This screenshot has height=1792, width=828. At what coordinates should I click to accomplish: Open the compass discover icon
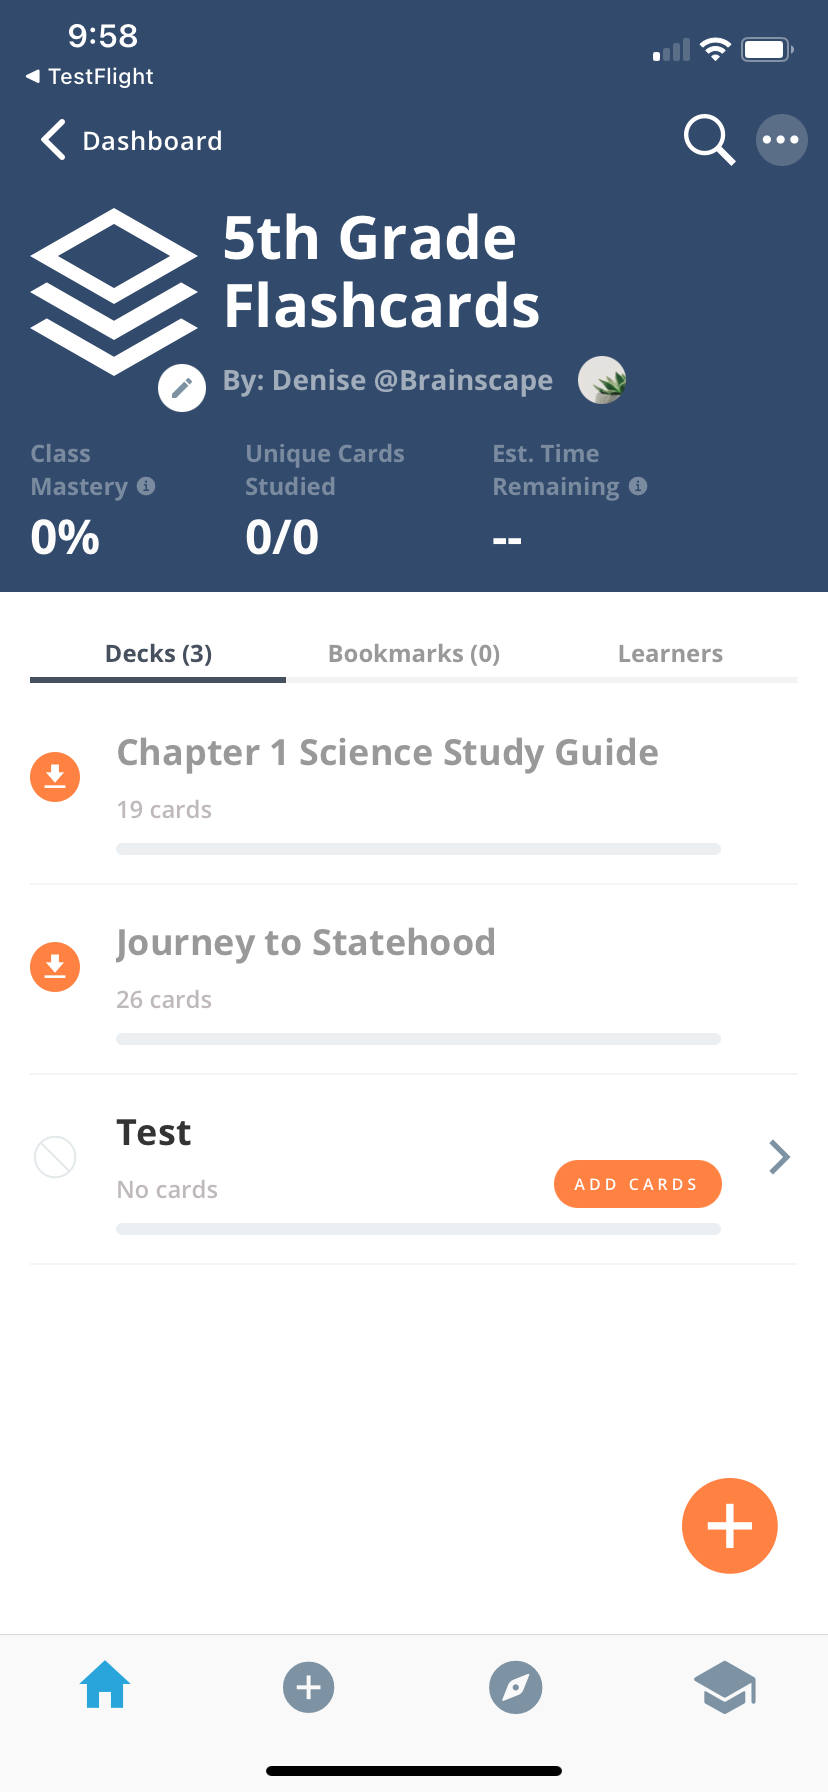[x=516, y=1688]
